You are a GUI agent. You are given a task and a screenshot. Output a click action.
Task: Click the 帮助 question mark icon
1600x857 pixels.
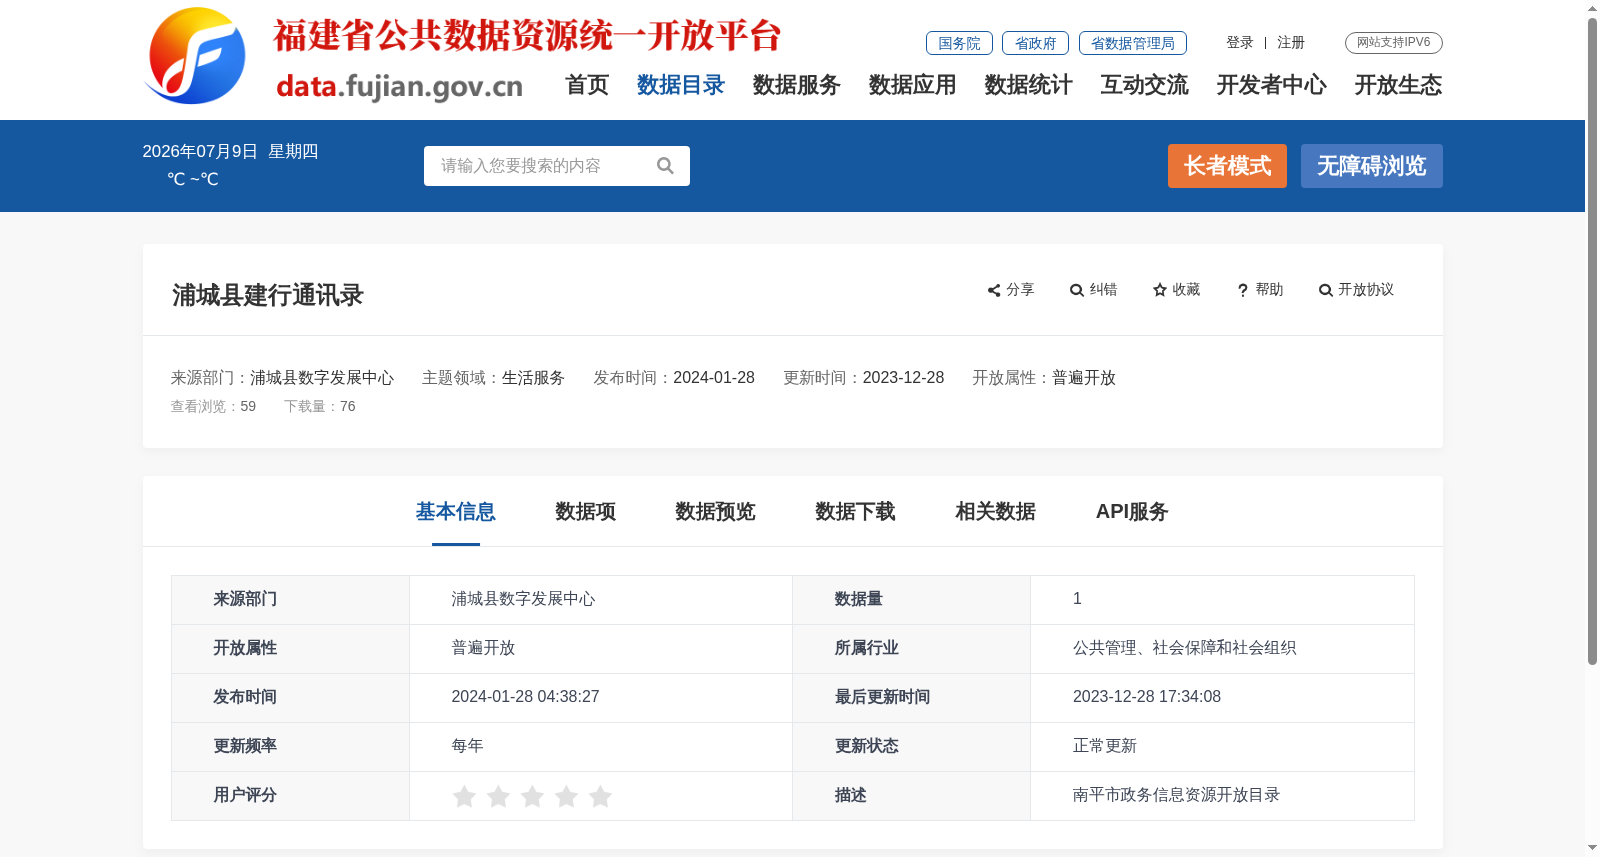1243,290
